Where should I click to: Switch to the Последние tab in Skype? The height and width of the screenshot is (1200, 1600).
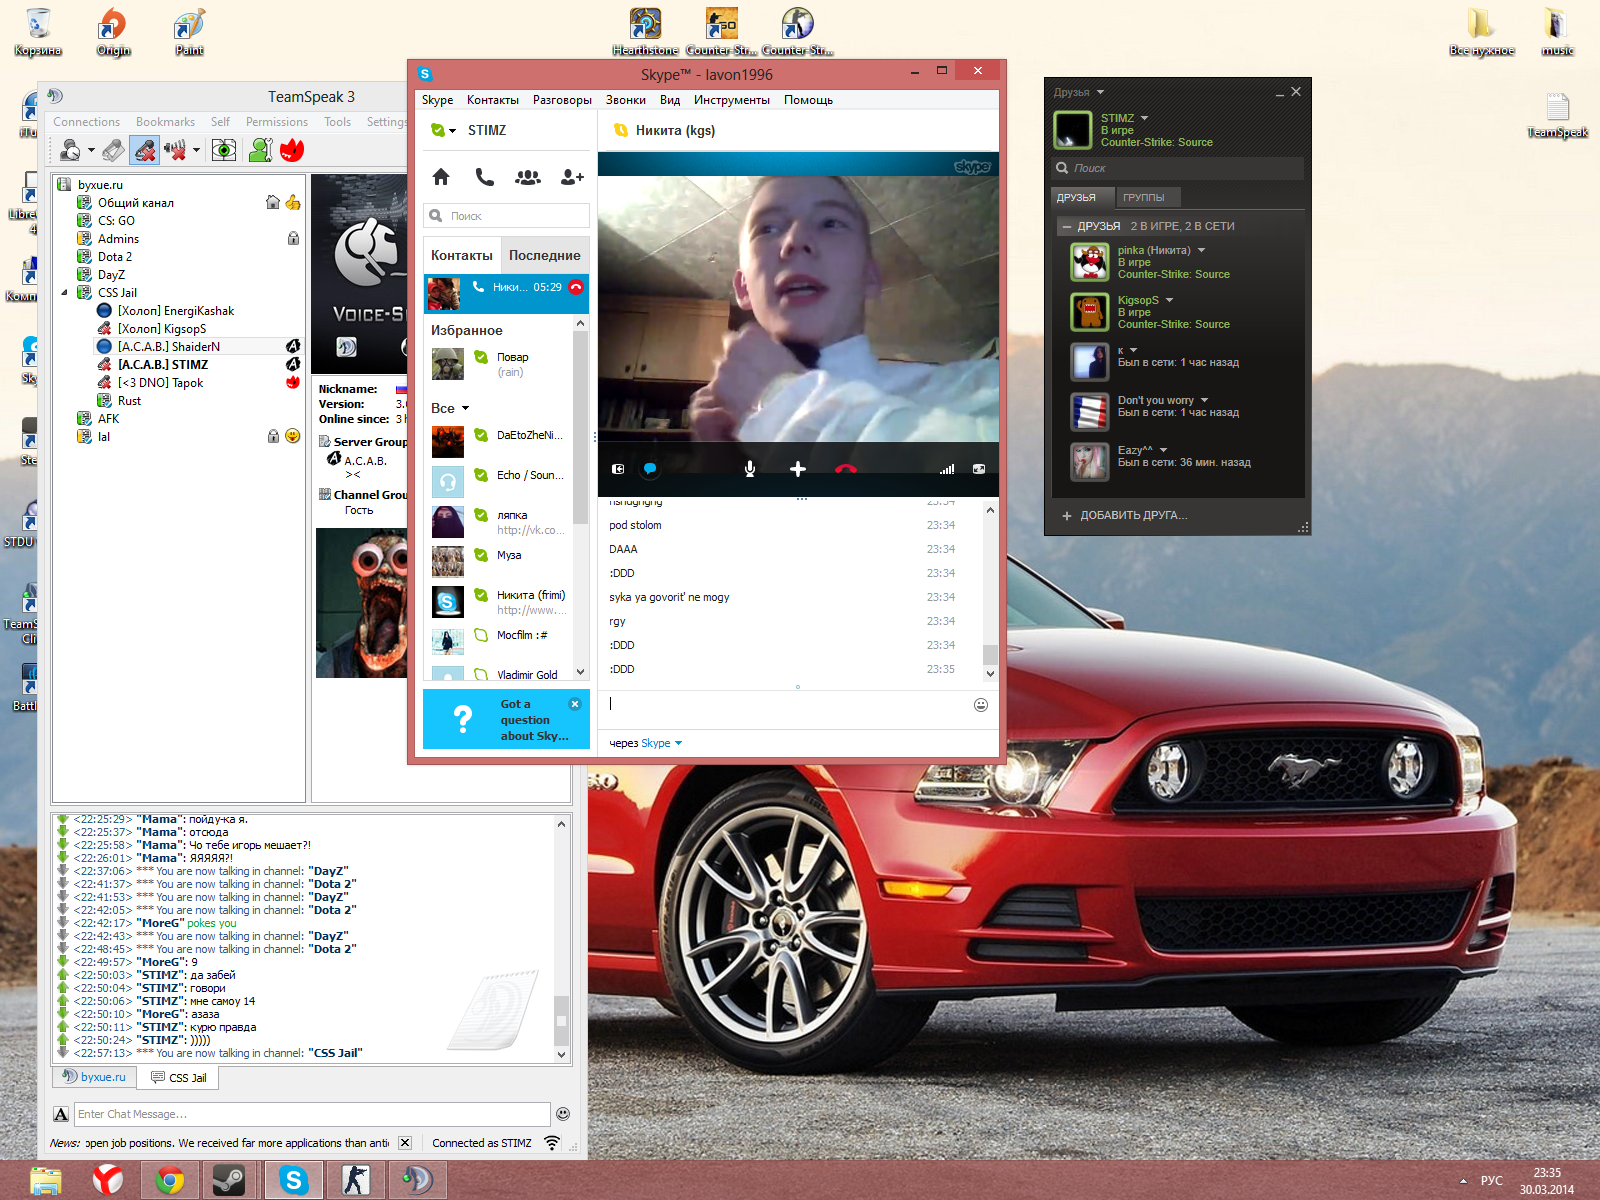544,255
